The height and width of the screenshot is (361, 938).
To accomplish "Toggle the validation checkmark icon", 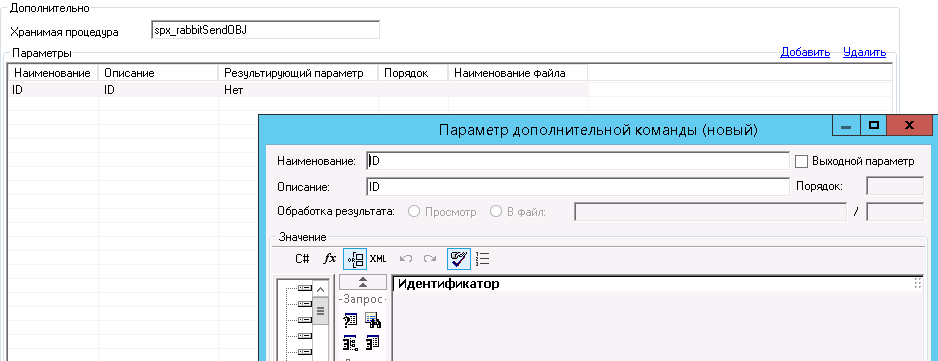I will point(459,259).
